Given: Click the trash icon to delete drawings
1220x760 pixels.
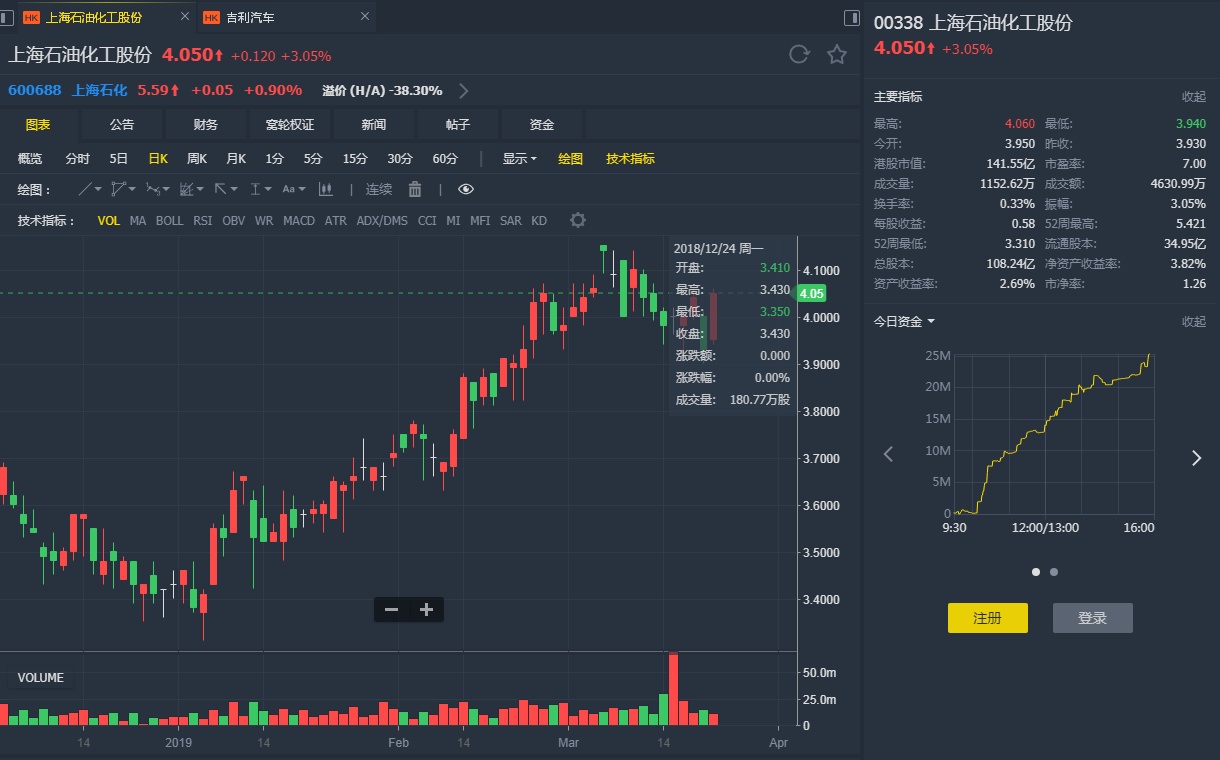Looking at the screenshot, I should [x=415, y=189].
